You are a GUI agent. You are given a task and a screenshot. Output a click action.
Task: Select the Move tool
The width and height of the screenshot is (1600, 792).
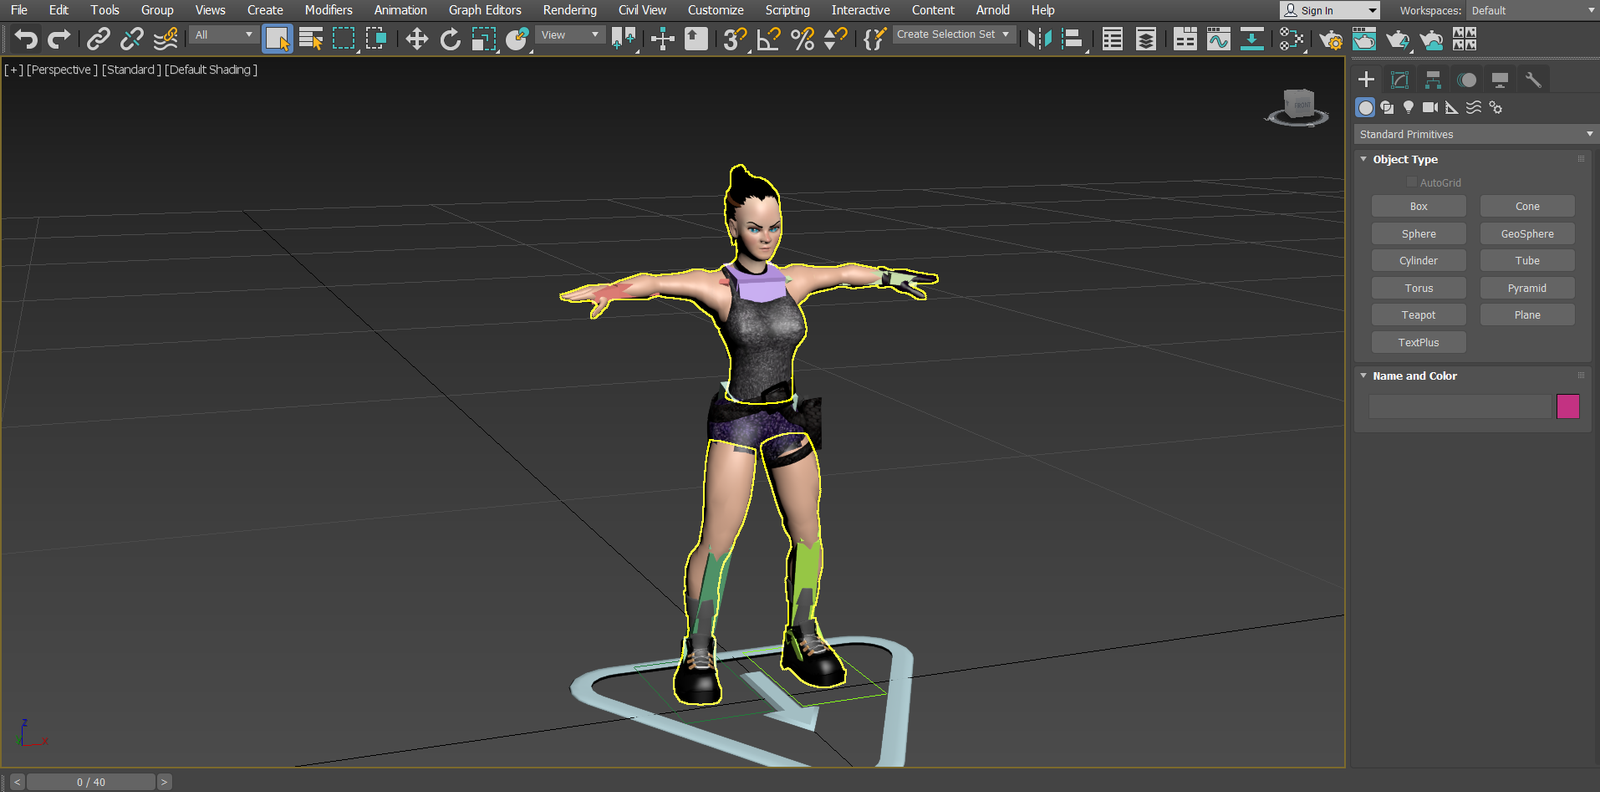pyautogui.click(x=416, y=39)
